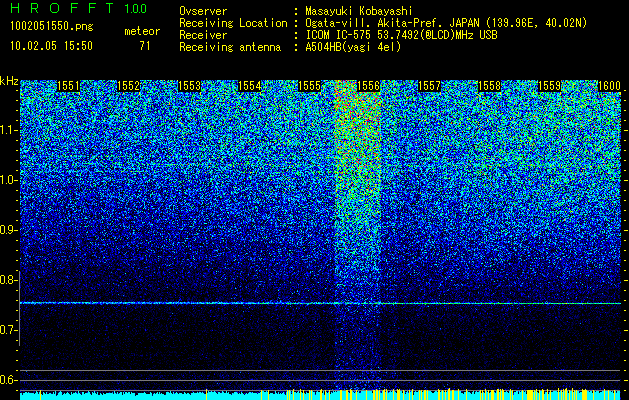The height and width of the screenshot is (400, 629).
Task: Click the 0.9 frequency axis label
Action: 8,230
